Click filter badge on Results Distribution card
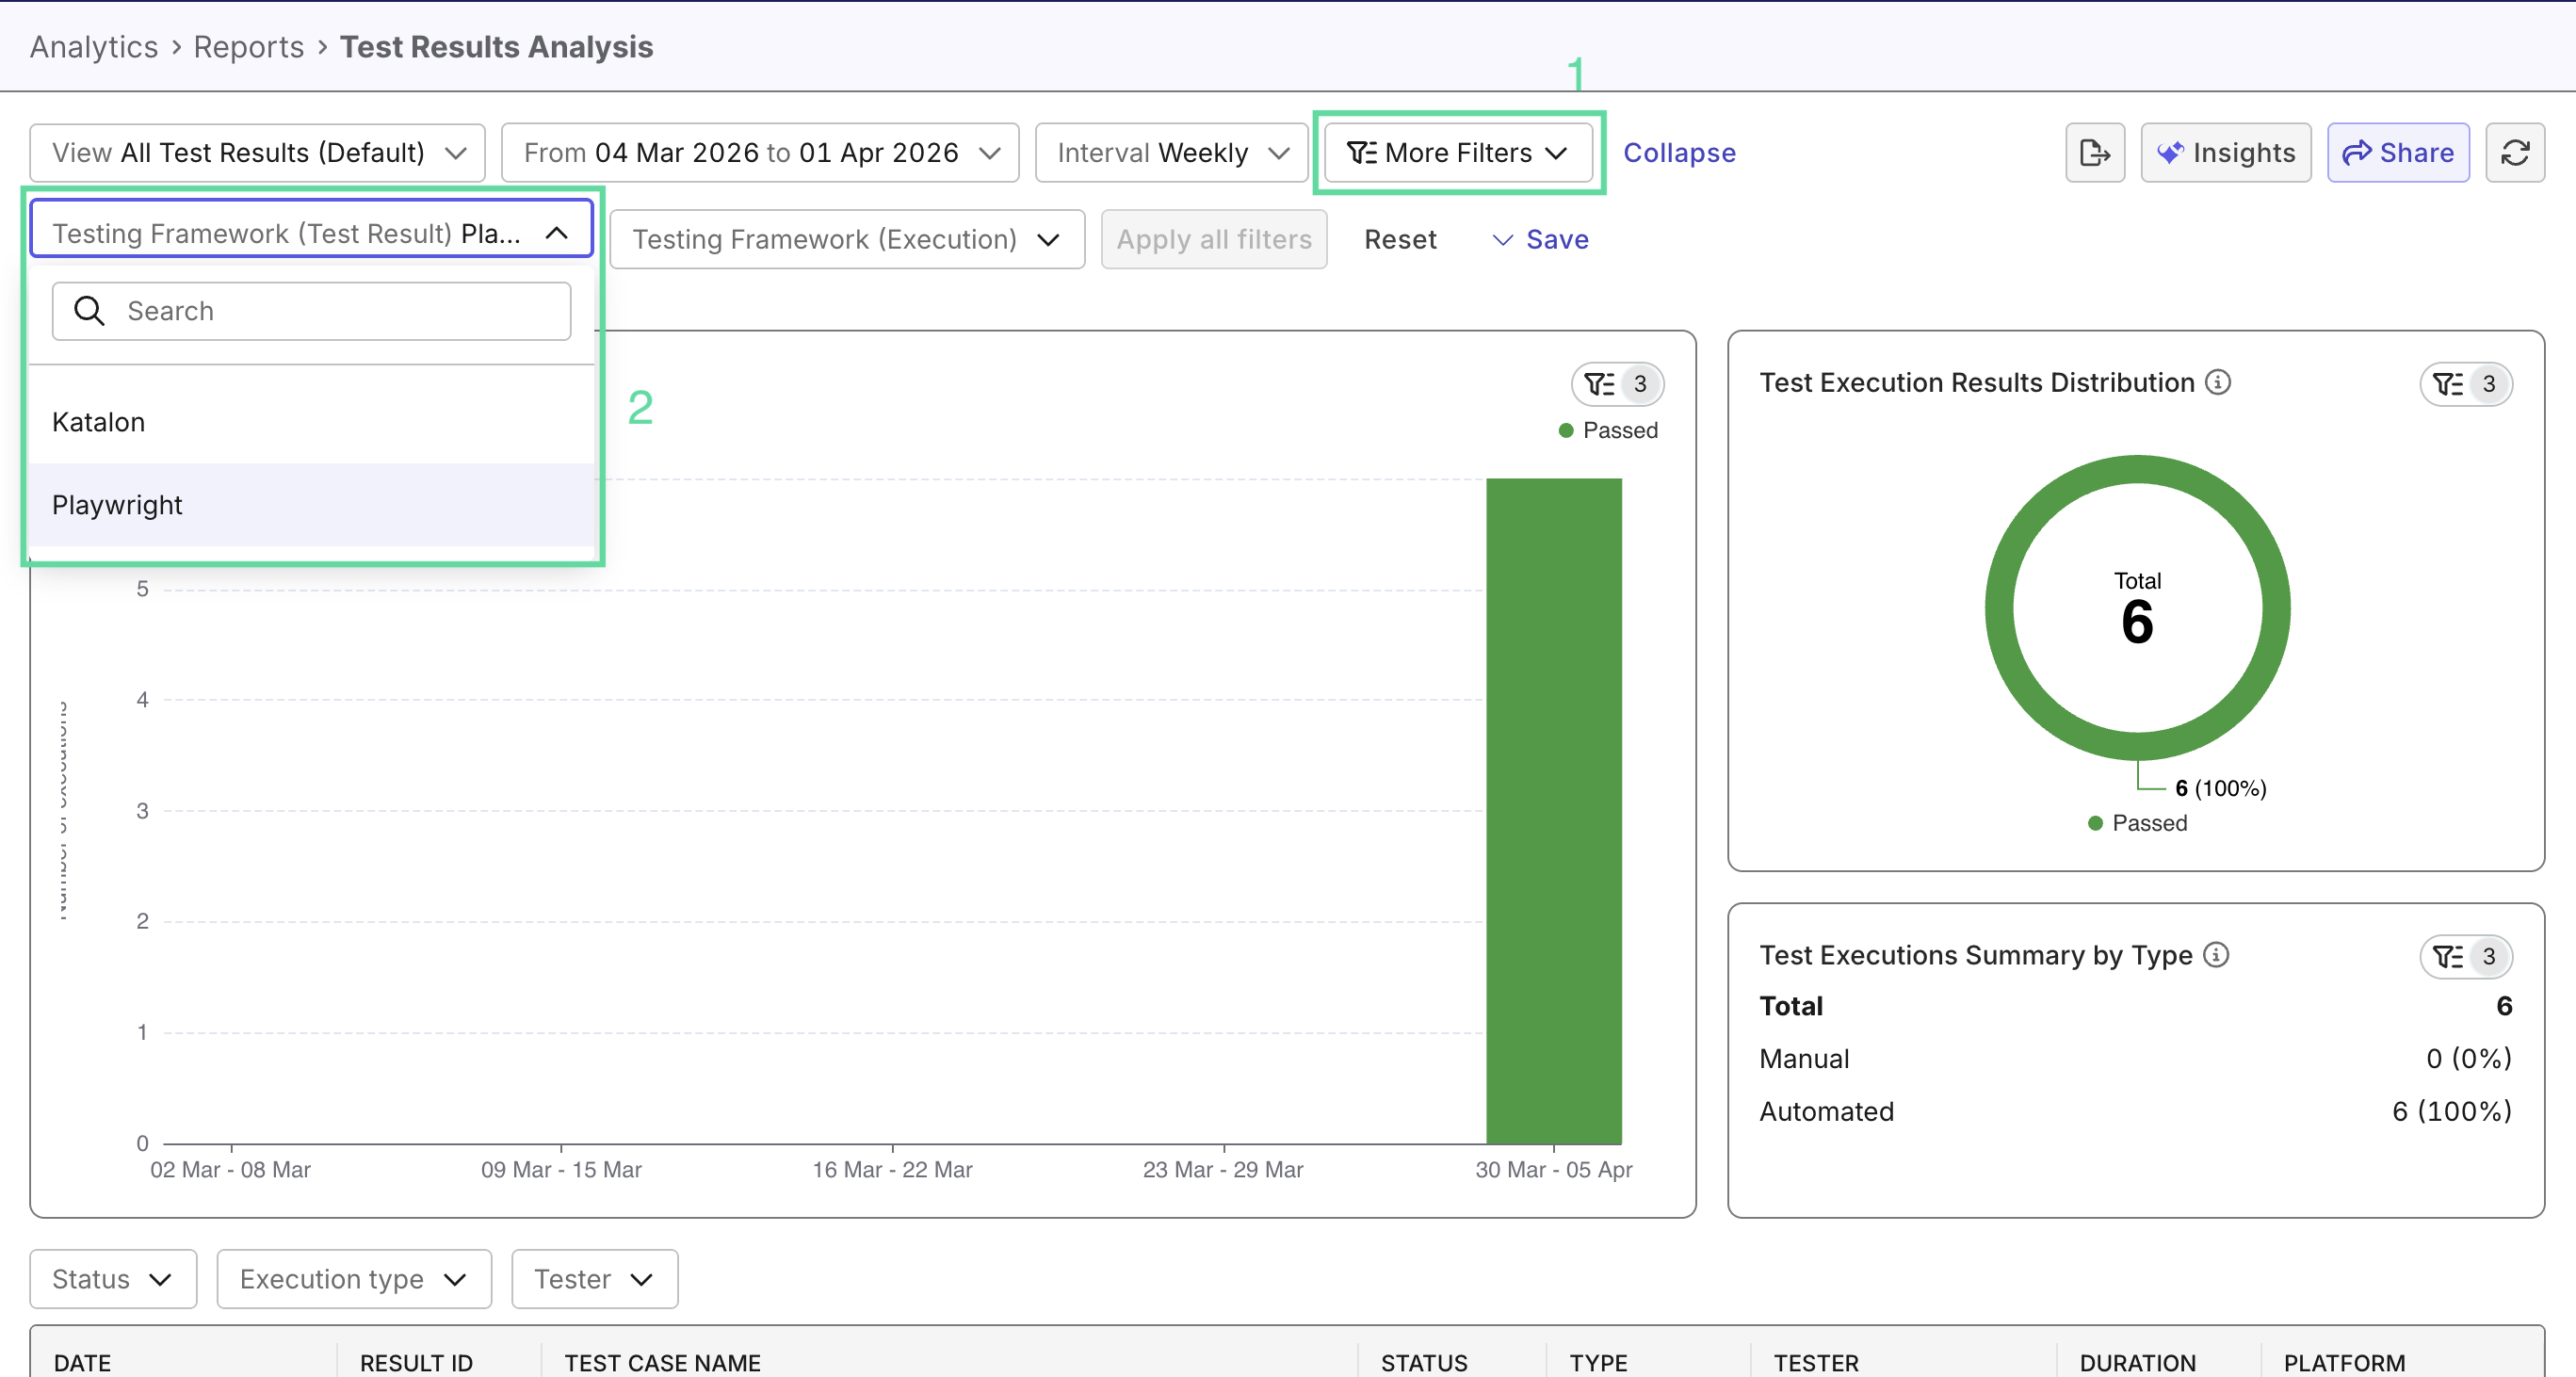 2465,384
